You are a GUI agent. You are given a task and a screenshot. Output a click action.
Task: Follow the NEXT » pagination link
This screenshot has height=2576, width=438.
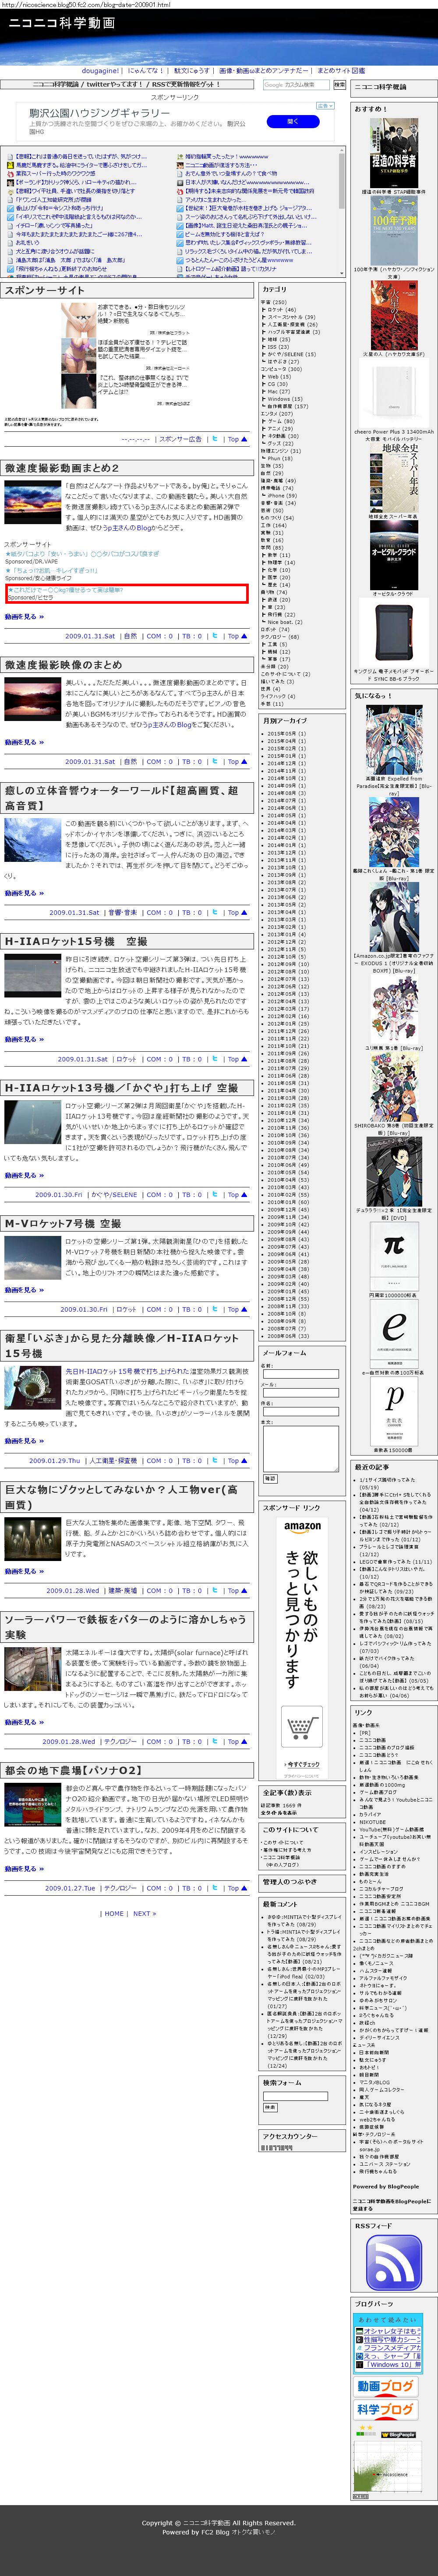(x=144, y=1913)
